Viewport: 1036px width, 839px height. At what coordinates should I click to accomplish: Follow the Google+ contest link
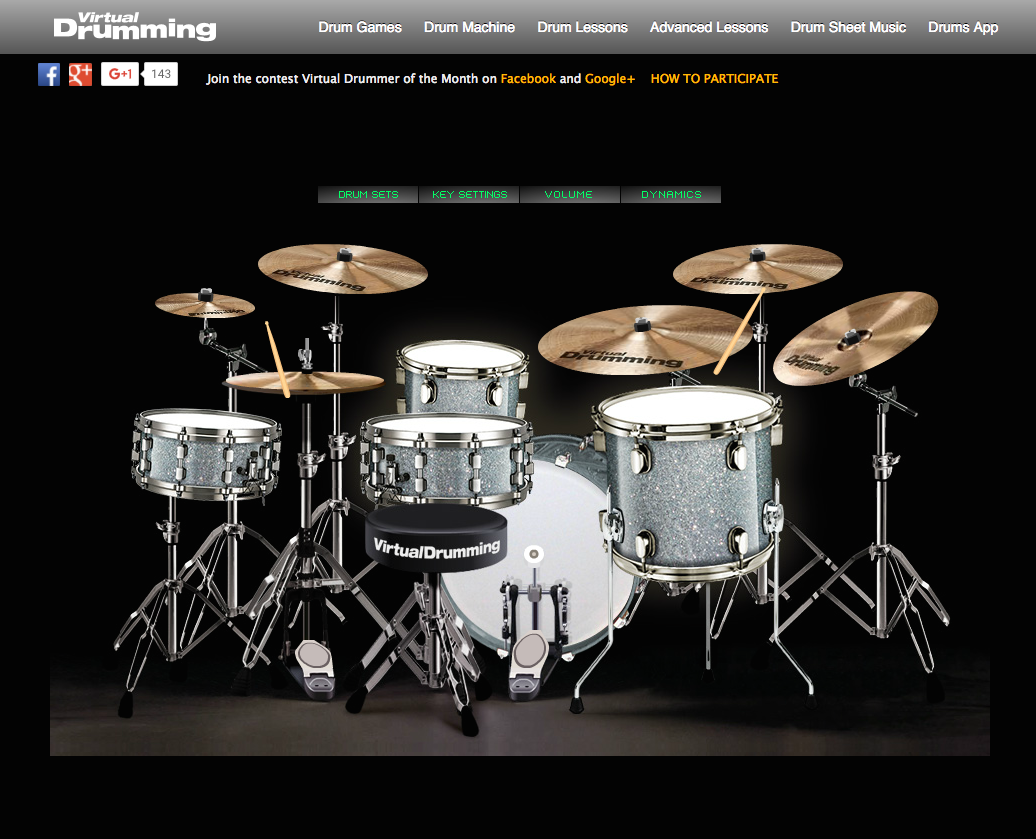[x=610, y=79]
